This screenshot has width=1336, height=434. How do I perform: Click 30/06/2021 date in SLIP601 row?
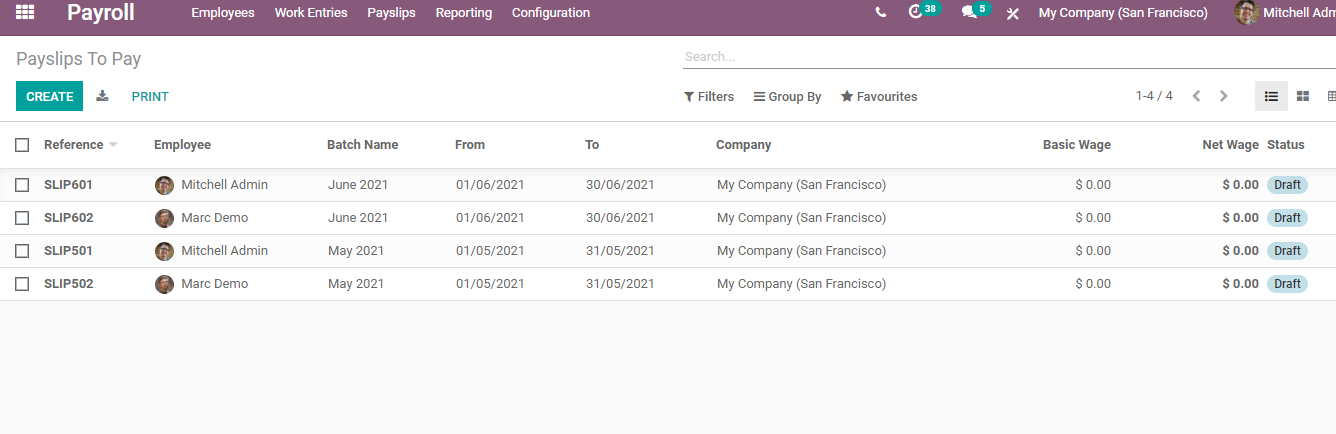[620, 185]
